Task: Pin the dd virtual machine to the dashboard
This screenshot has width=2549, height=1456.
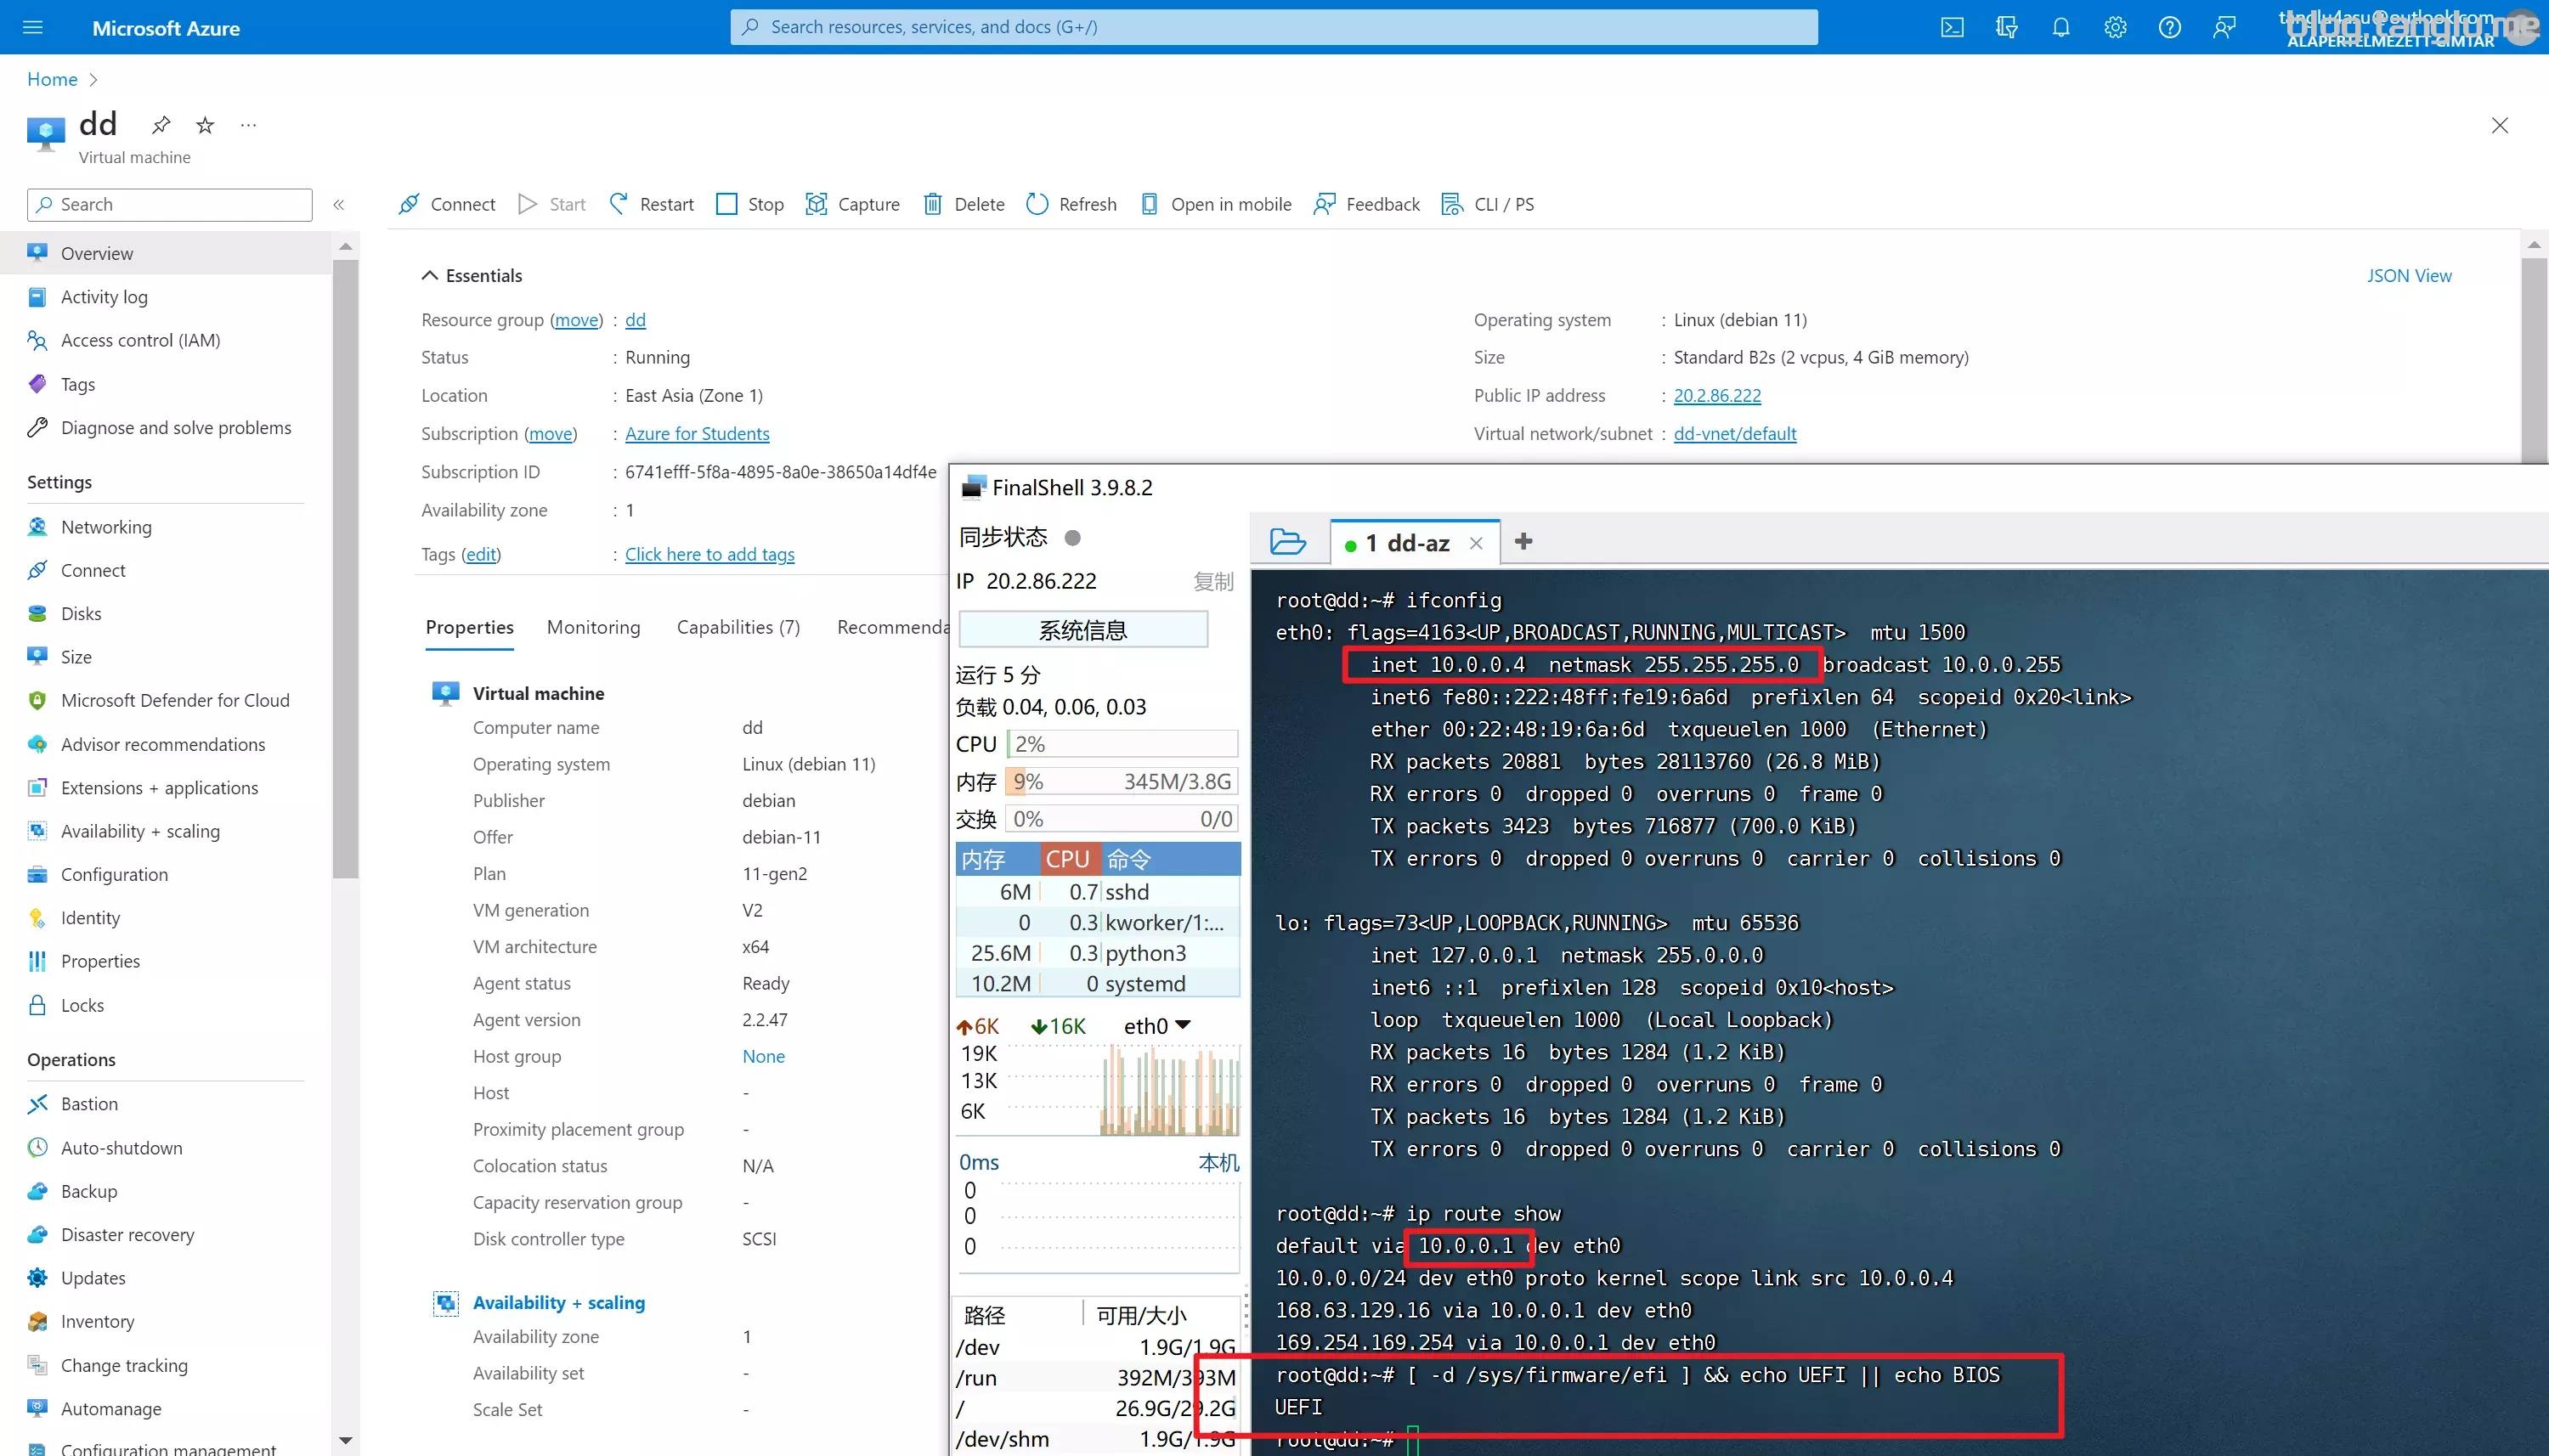Action: tap(161, 125)
